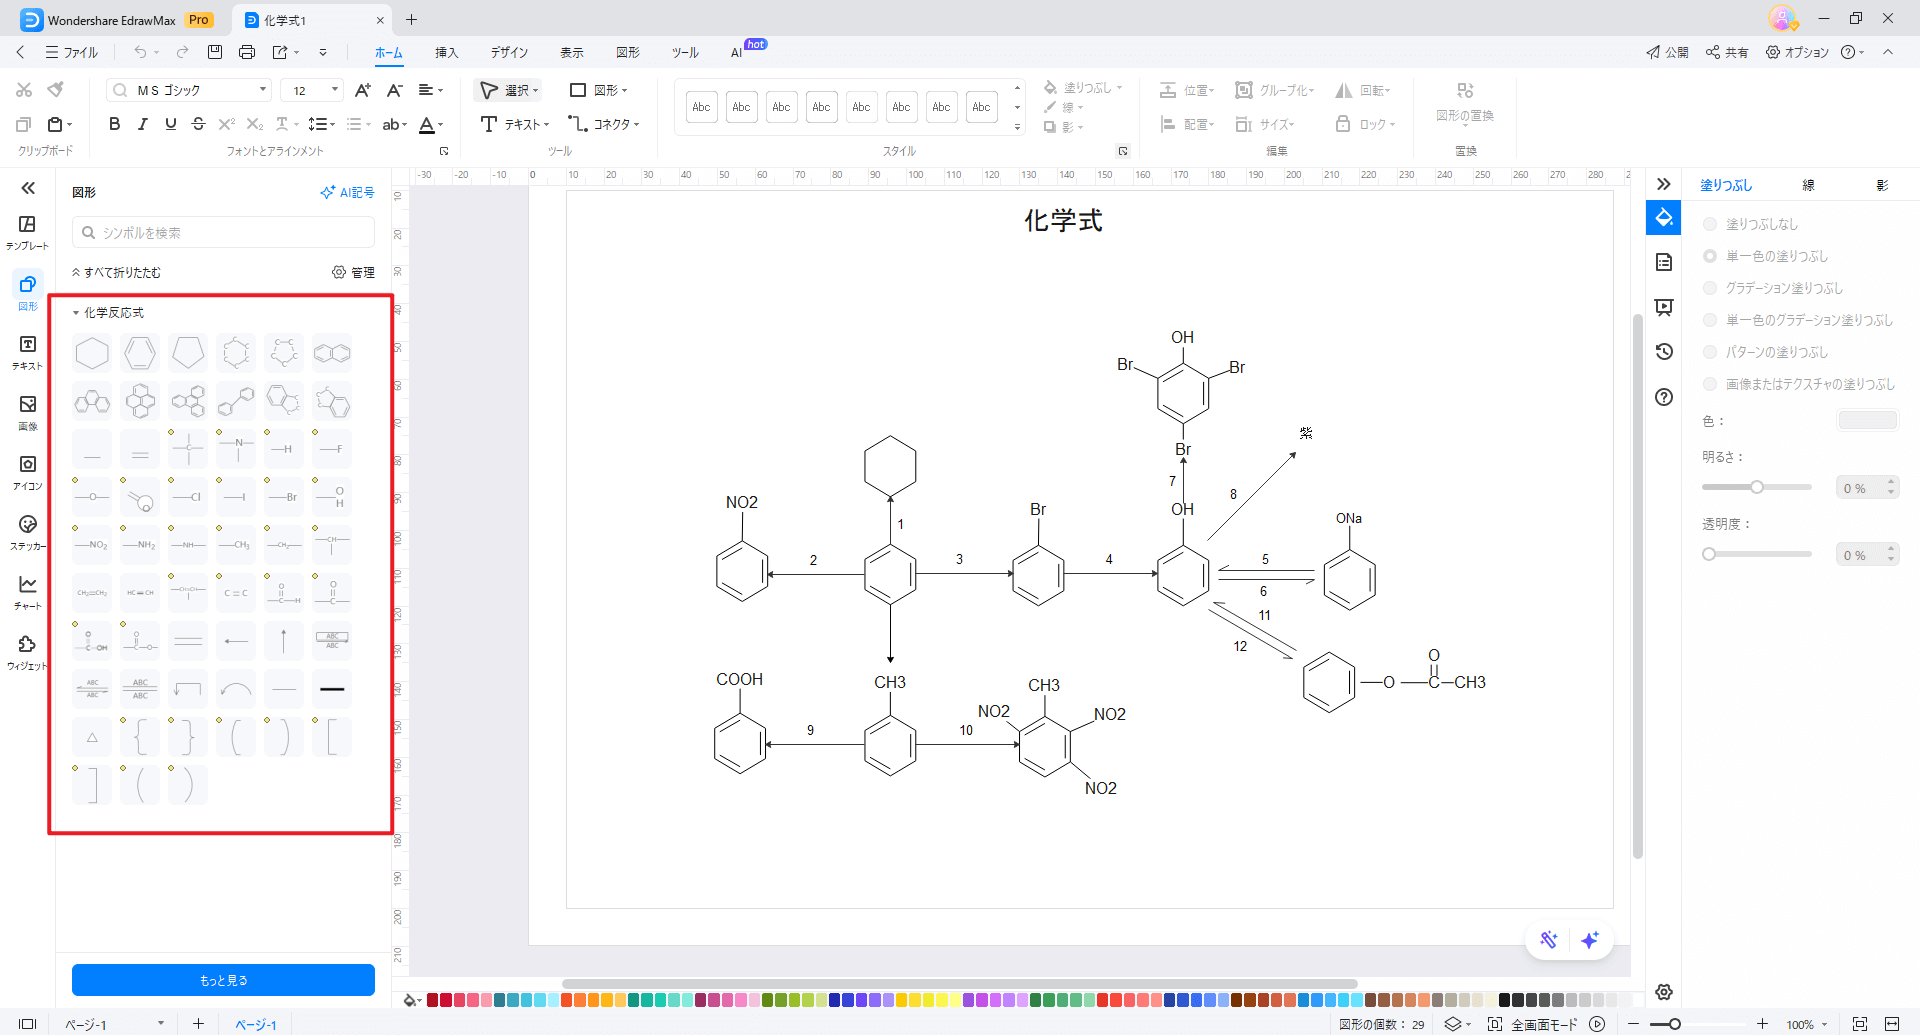Collapse the left sidebar with double chevron
Screen dimensions: 1920x1035
28,188
